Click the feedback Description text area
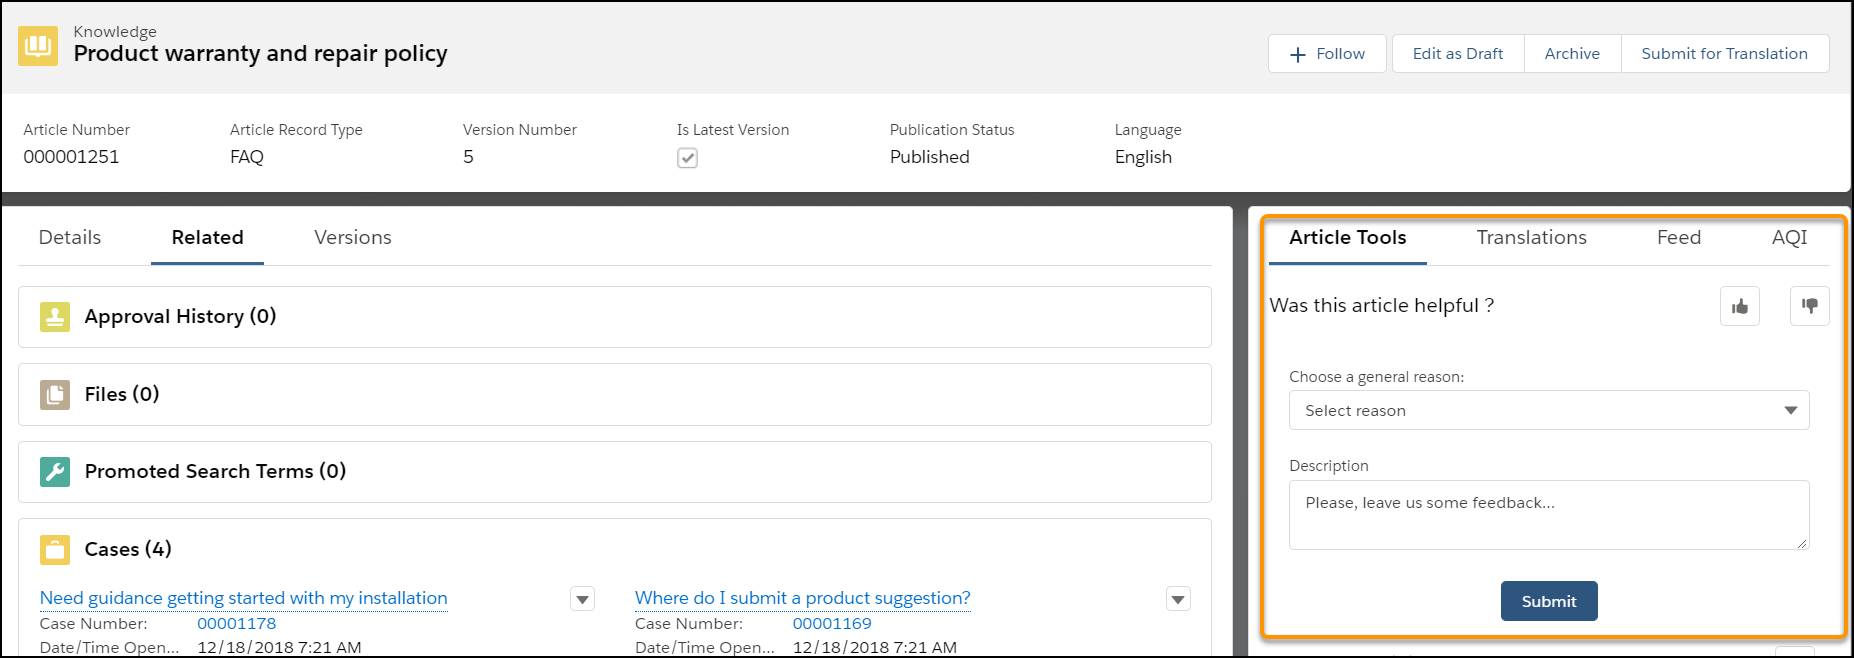The image size is (1854, 658). point(1549,515)
